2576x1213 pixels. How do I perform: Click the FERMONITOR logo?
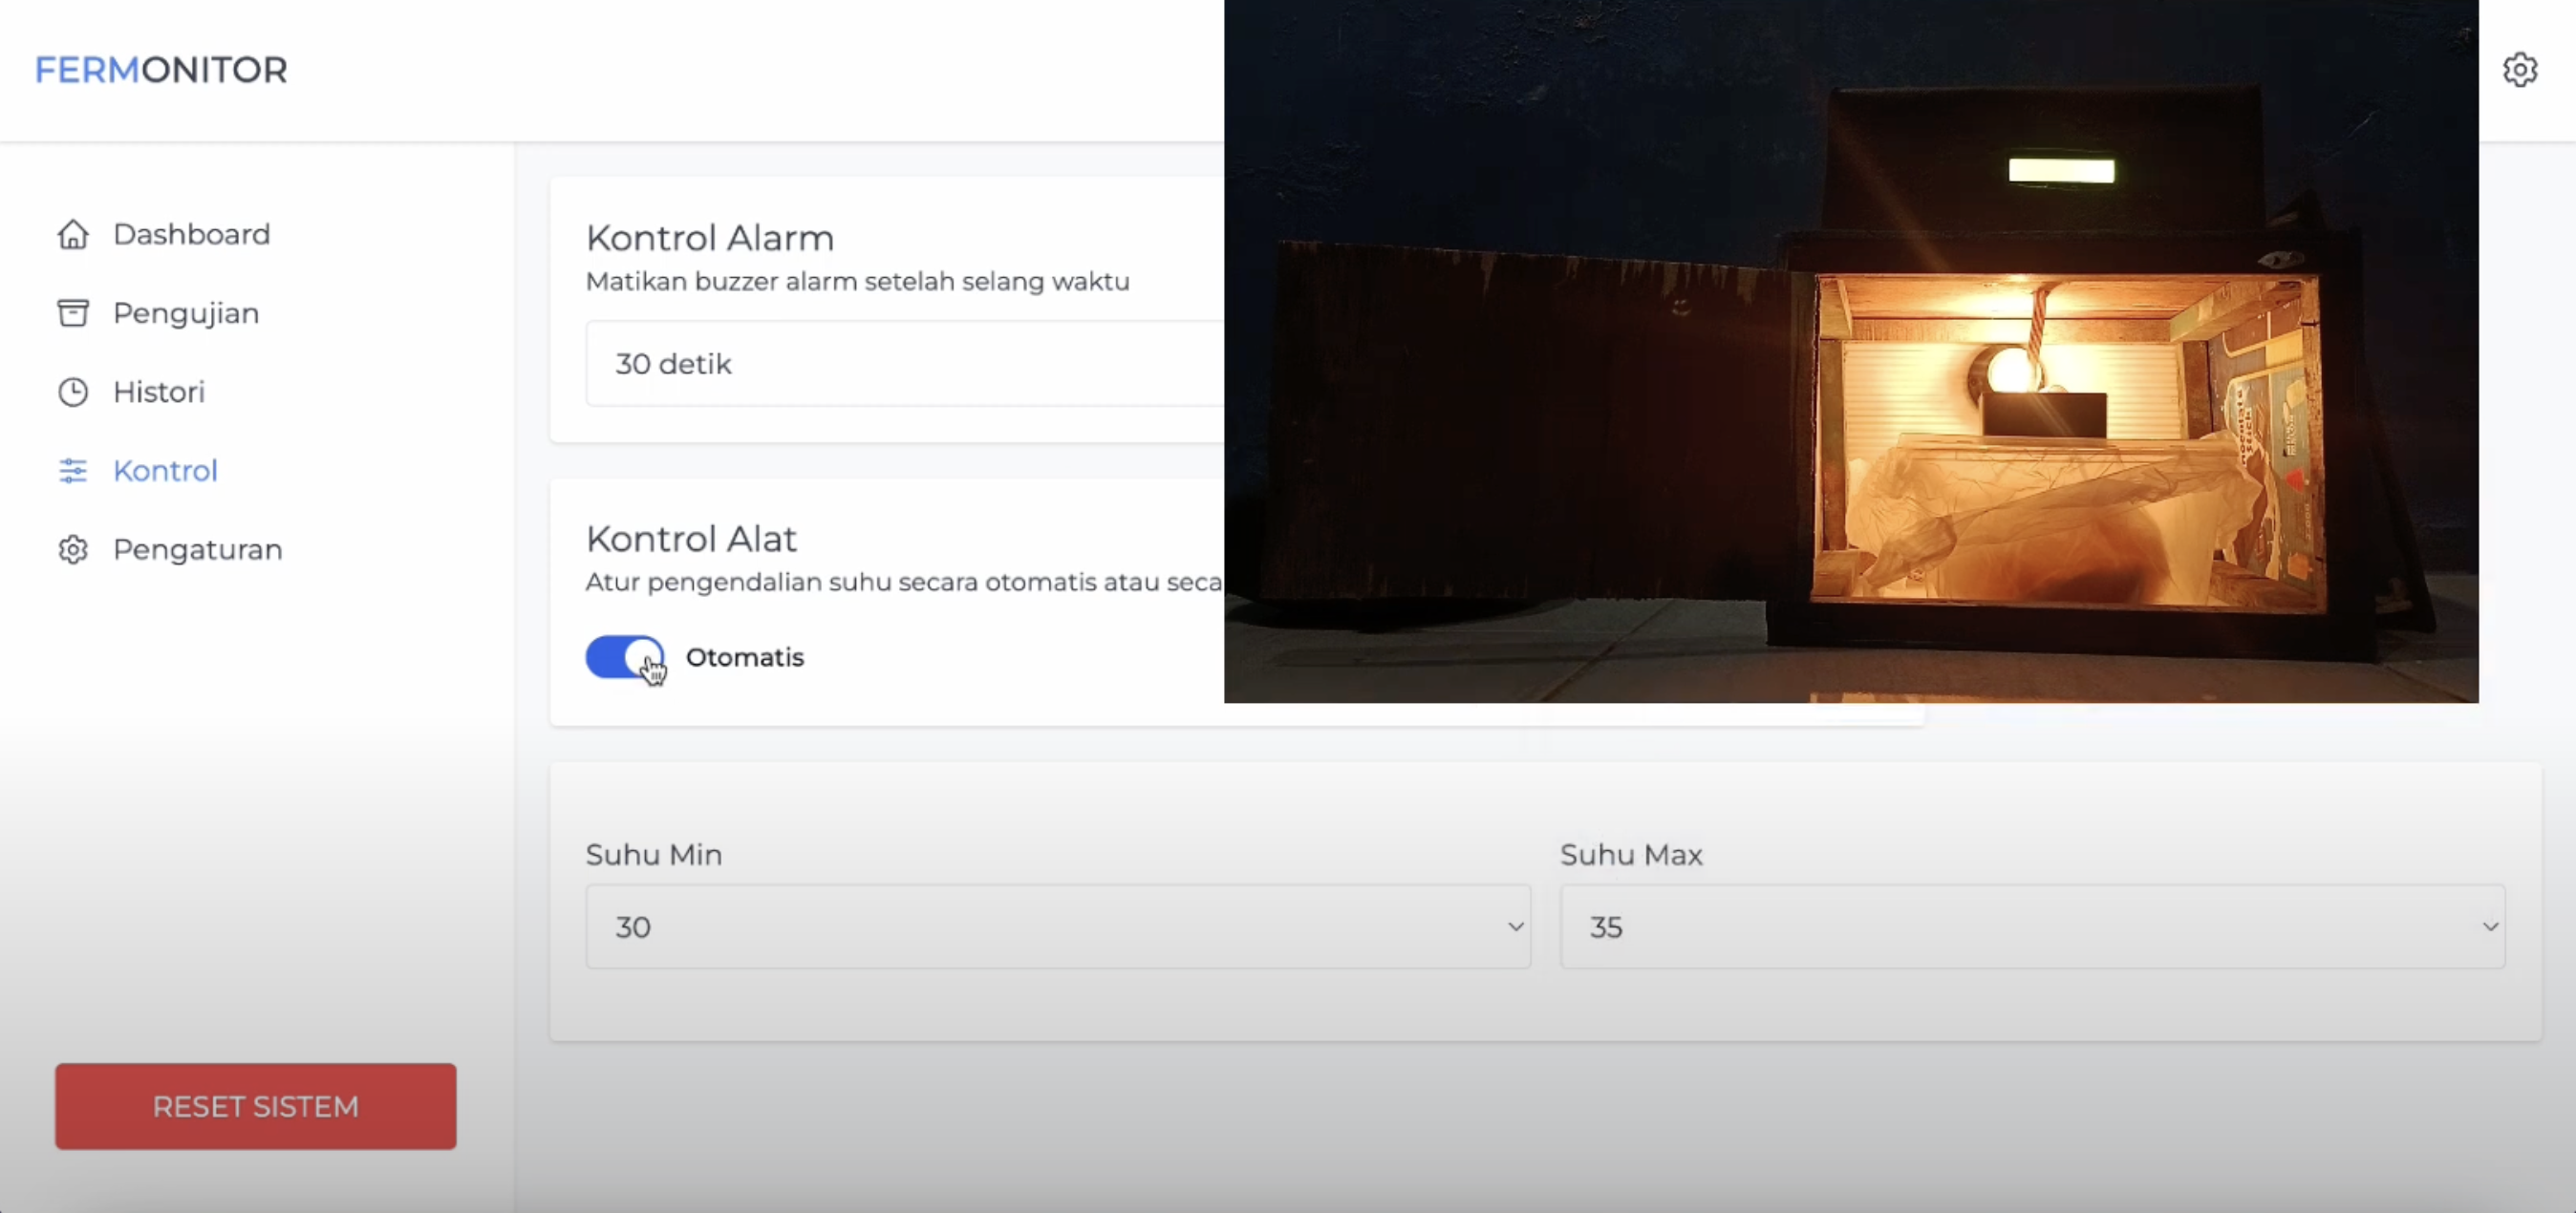tap(161, 70)
